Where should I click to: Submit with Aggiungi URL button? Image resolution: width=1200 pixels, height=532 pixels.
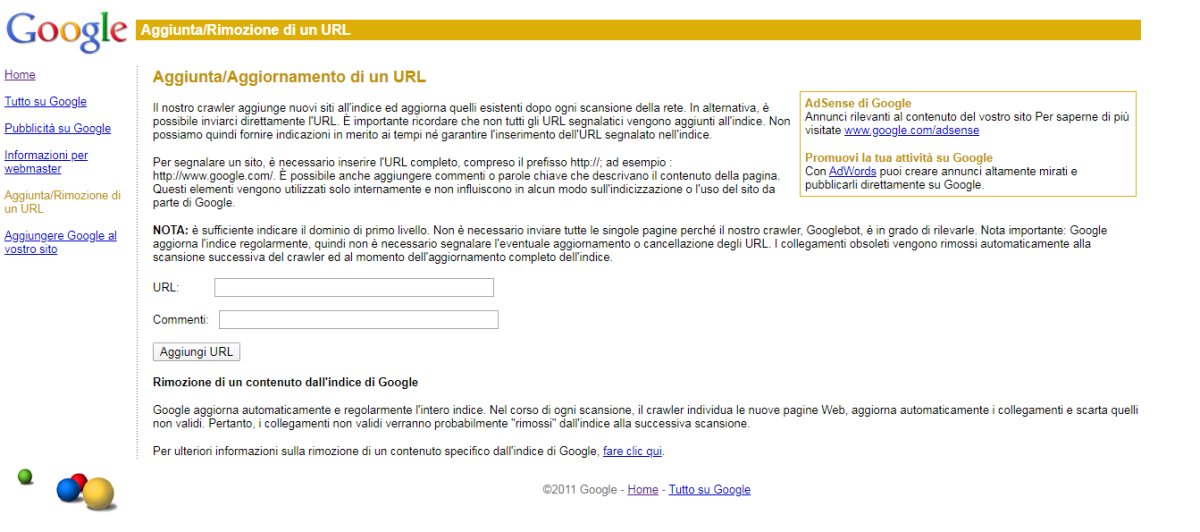[197, 352]
